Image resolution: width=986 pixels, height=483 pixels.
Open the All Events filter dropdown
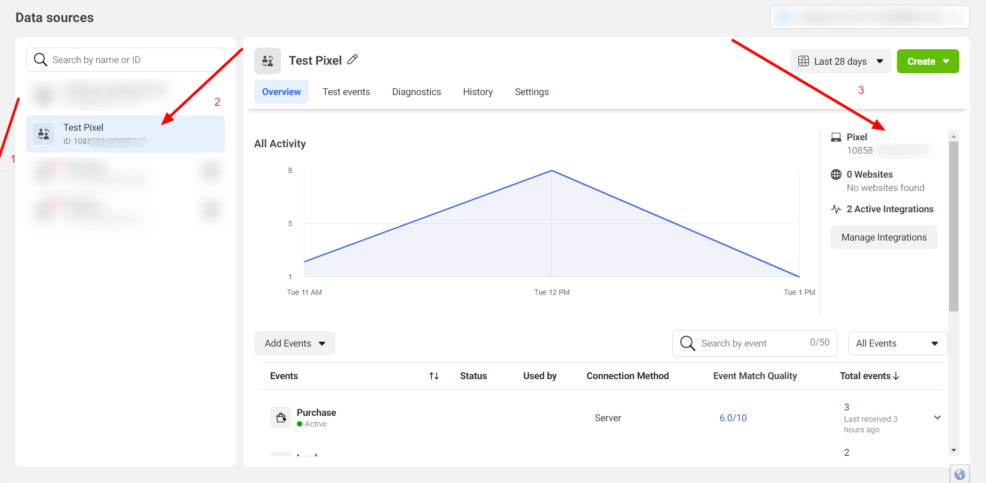[x=897, y=343]
